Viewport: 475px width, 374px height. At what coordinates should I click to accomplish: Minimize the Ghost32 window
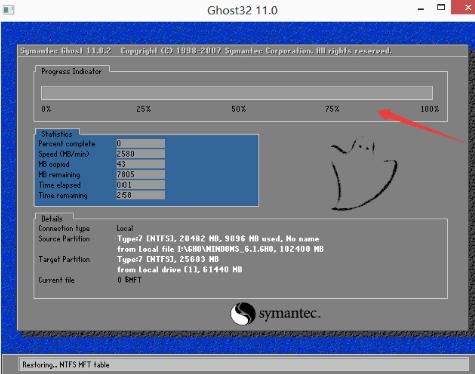pyautogui.click(x=421, y=9)
